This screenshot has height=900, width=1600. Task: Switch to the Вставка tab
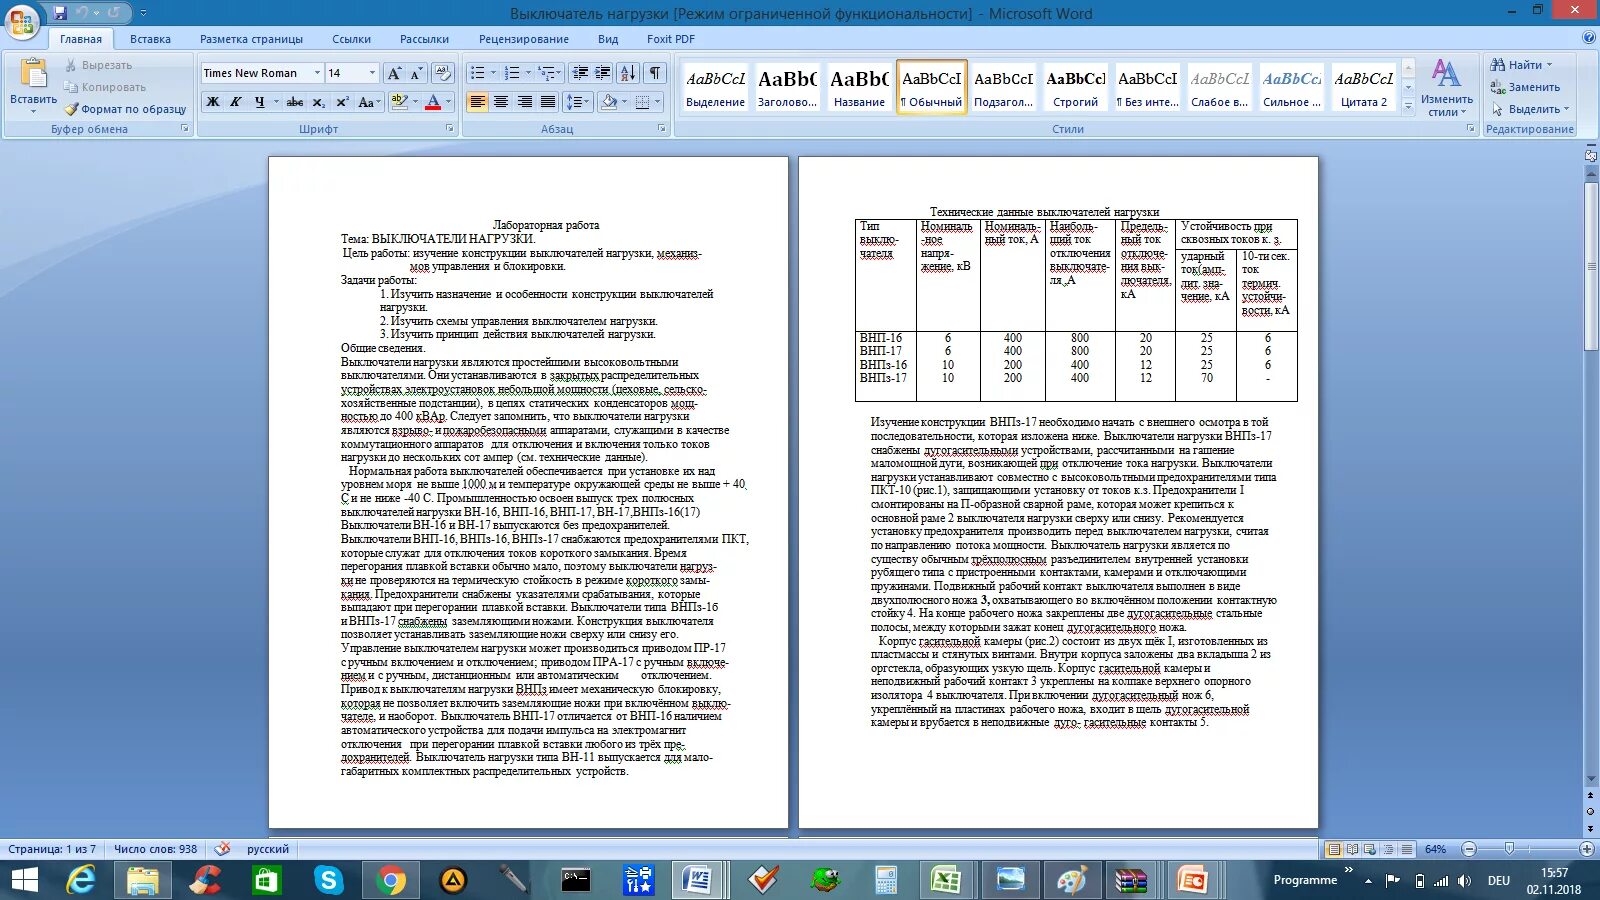coord(150,39)
